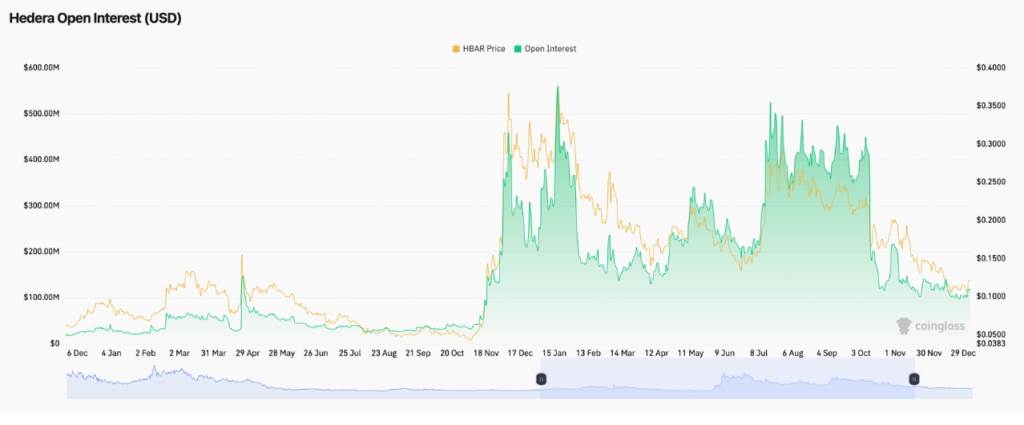Click the 4 Jan date label
This screenshot has height=425, width=1024.
click(110, 353)
